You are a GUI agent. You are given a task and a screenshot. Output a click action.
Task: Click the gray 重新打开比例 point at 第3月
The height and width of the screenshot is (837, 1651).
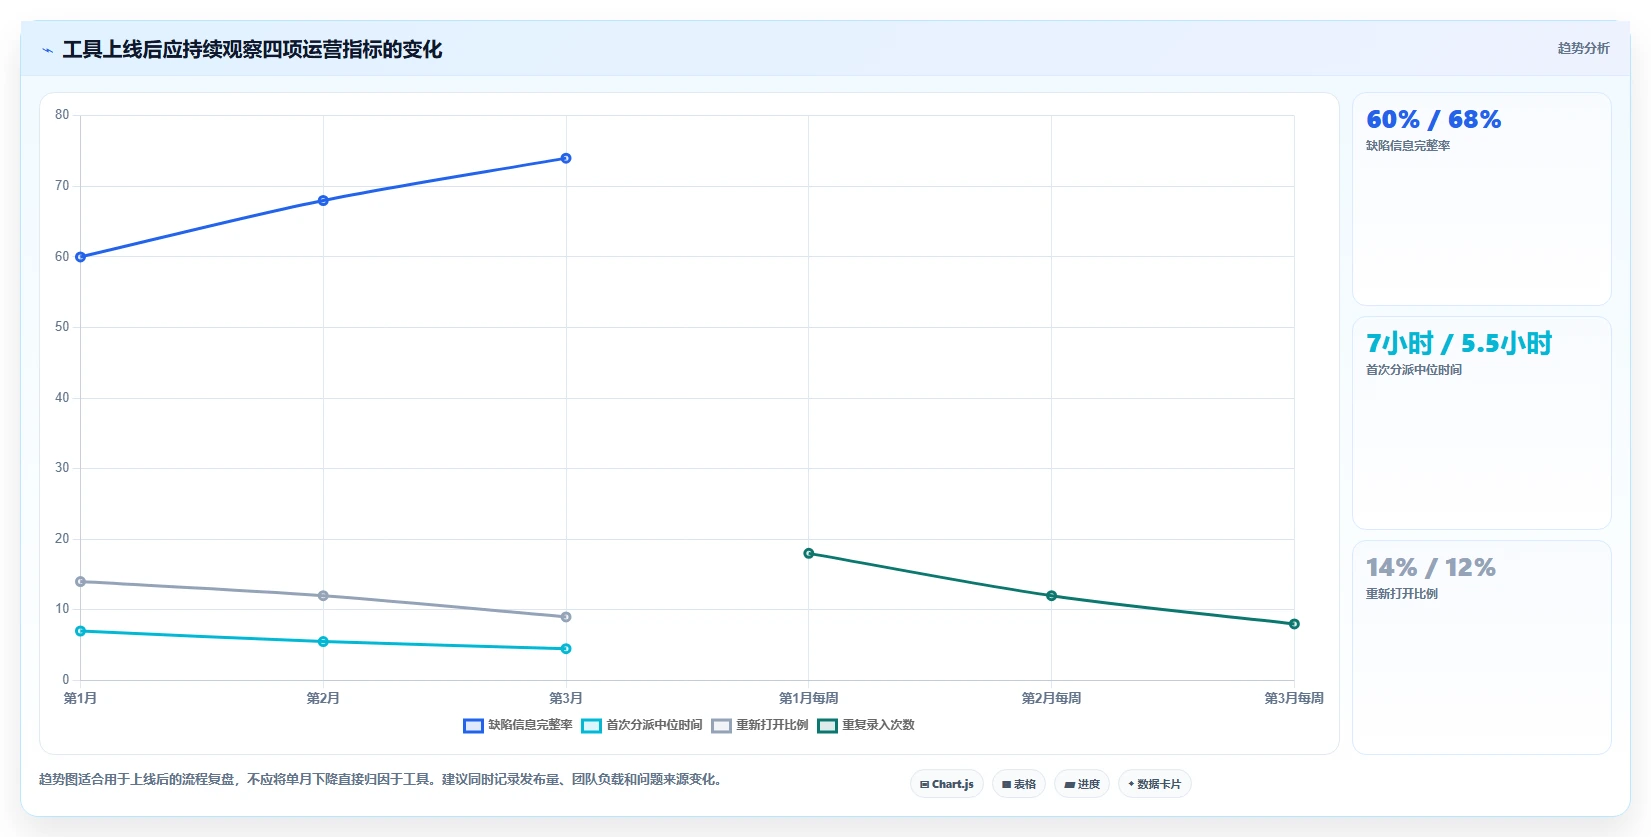click(566, 617)
